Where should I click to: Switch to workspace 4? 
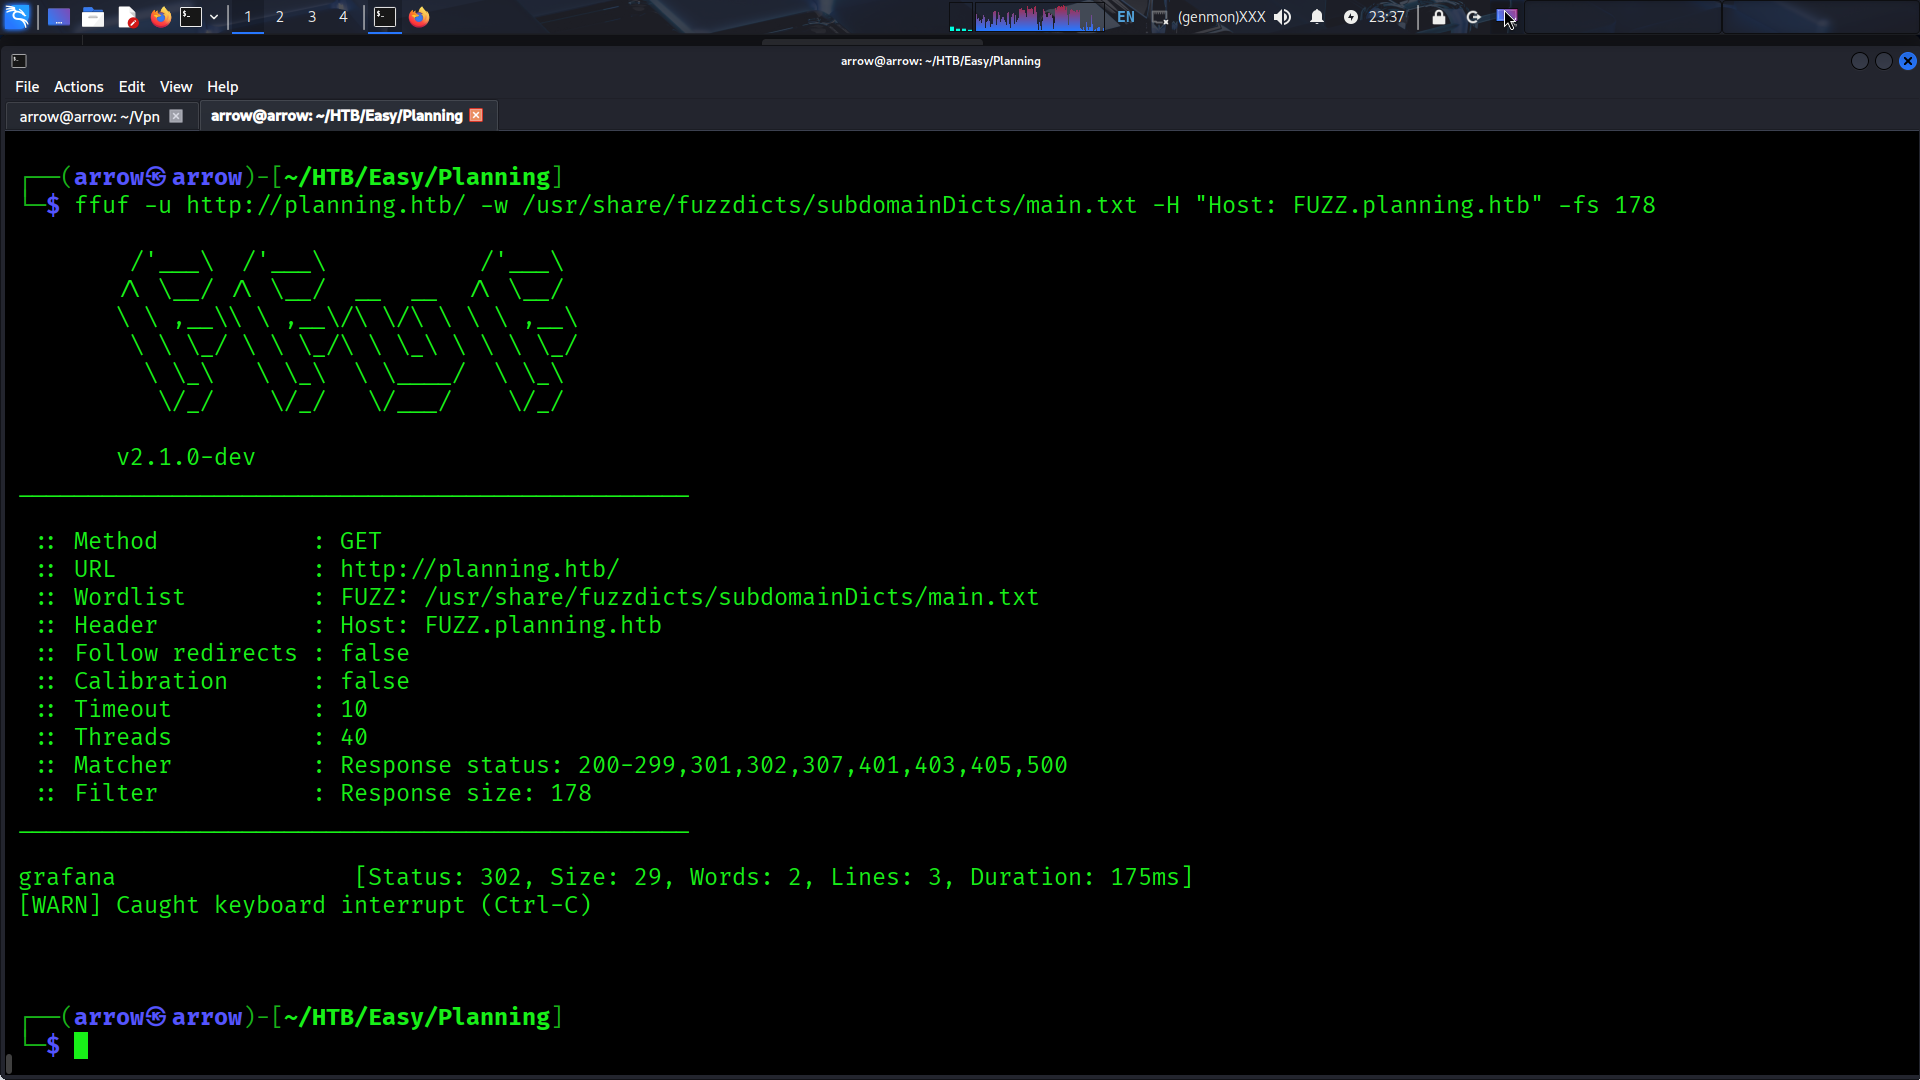(343, 17)
